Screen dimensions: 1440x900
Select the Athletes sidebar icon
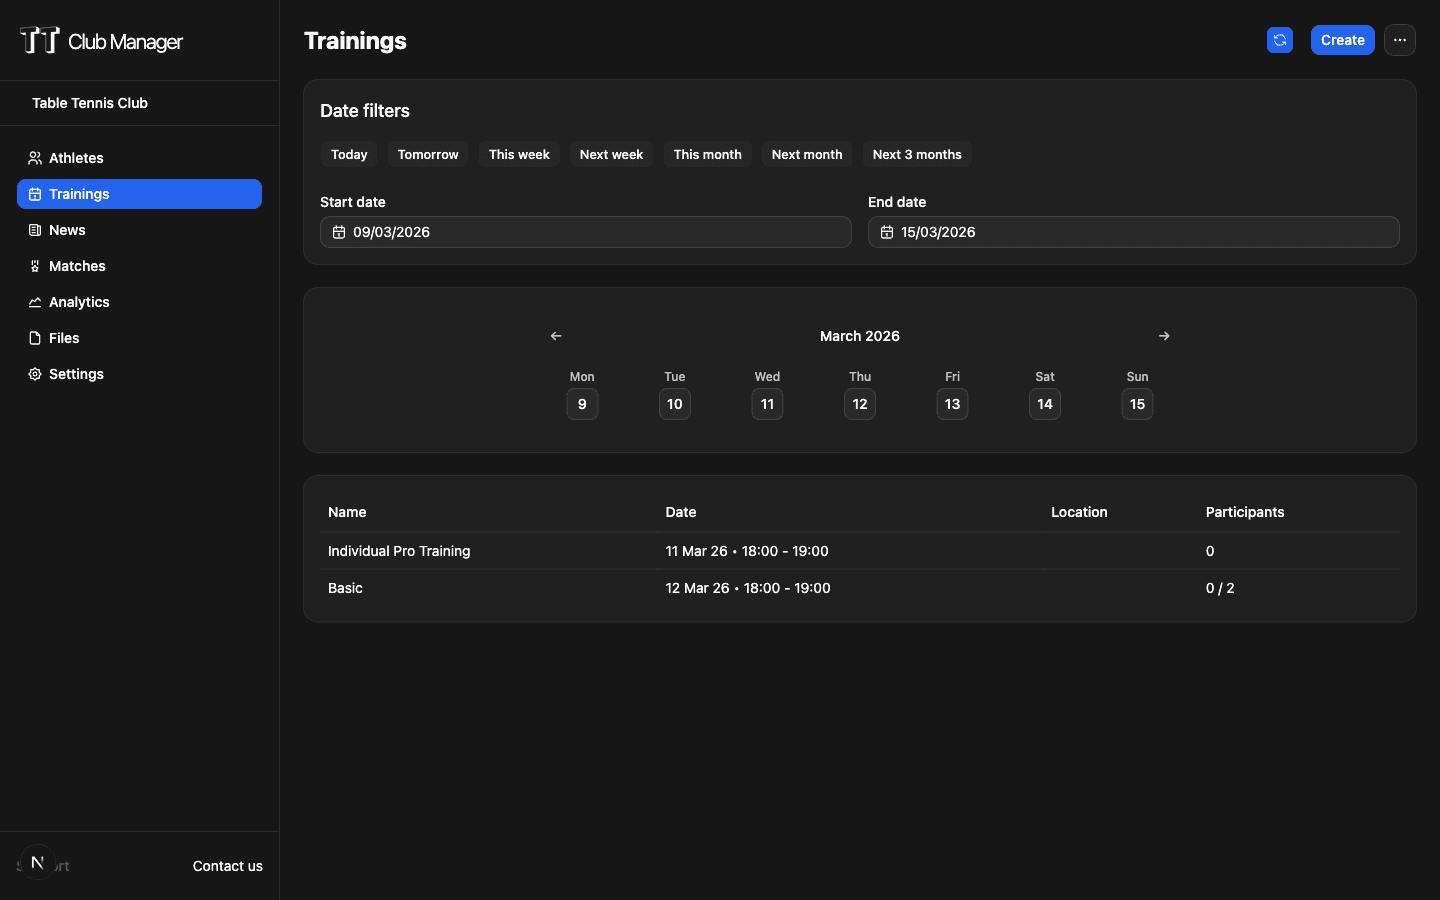35,157
